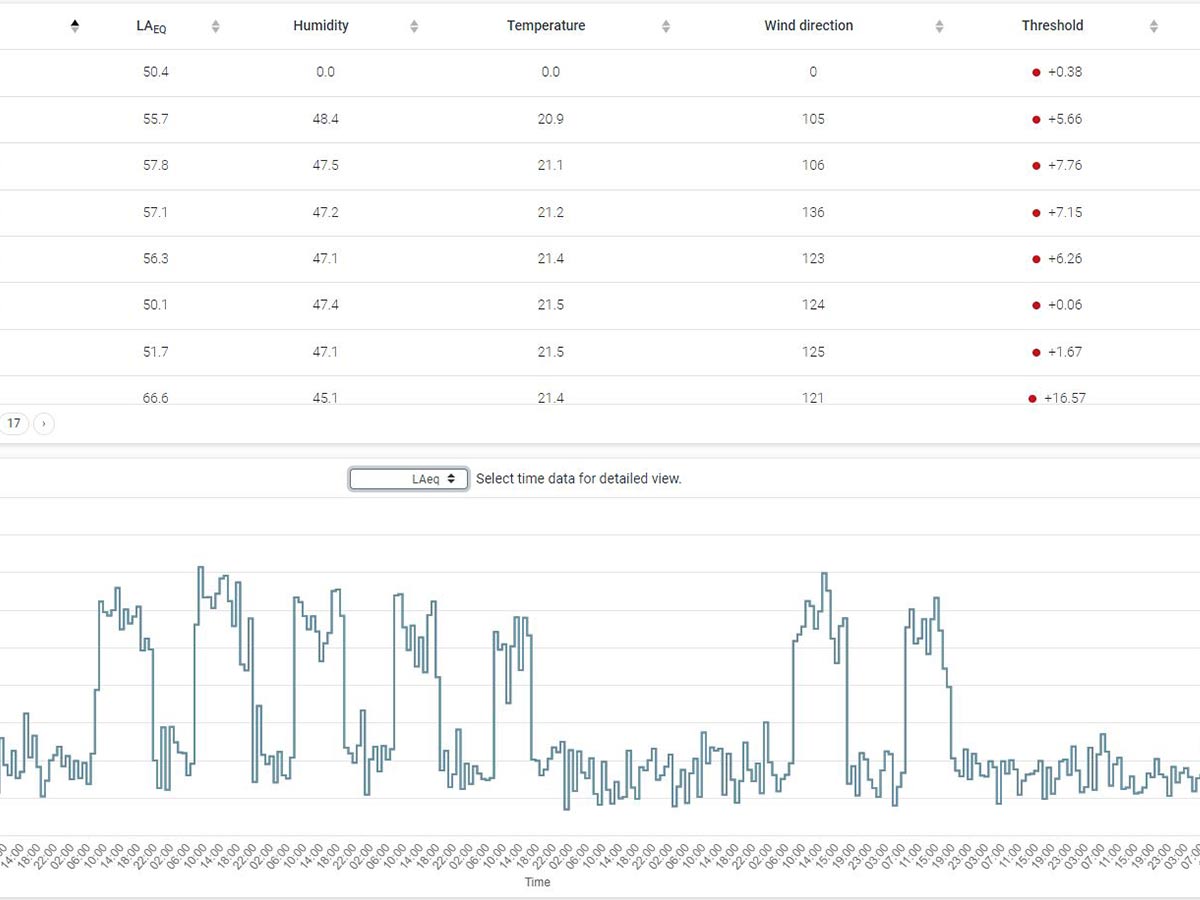Click the red dot beside +0.38
This screenshot has height=900, width=1200.
pos(1036,72)
